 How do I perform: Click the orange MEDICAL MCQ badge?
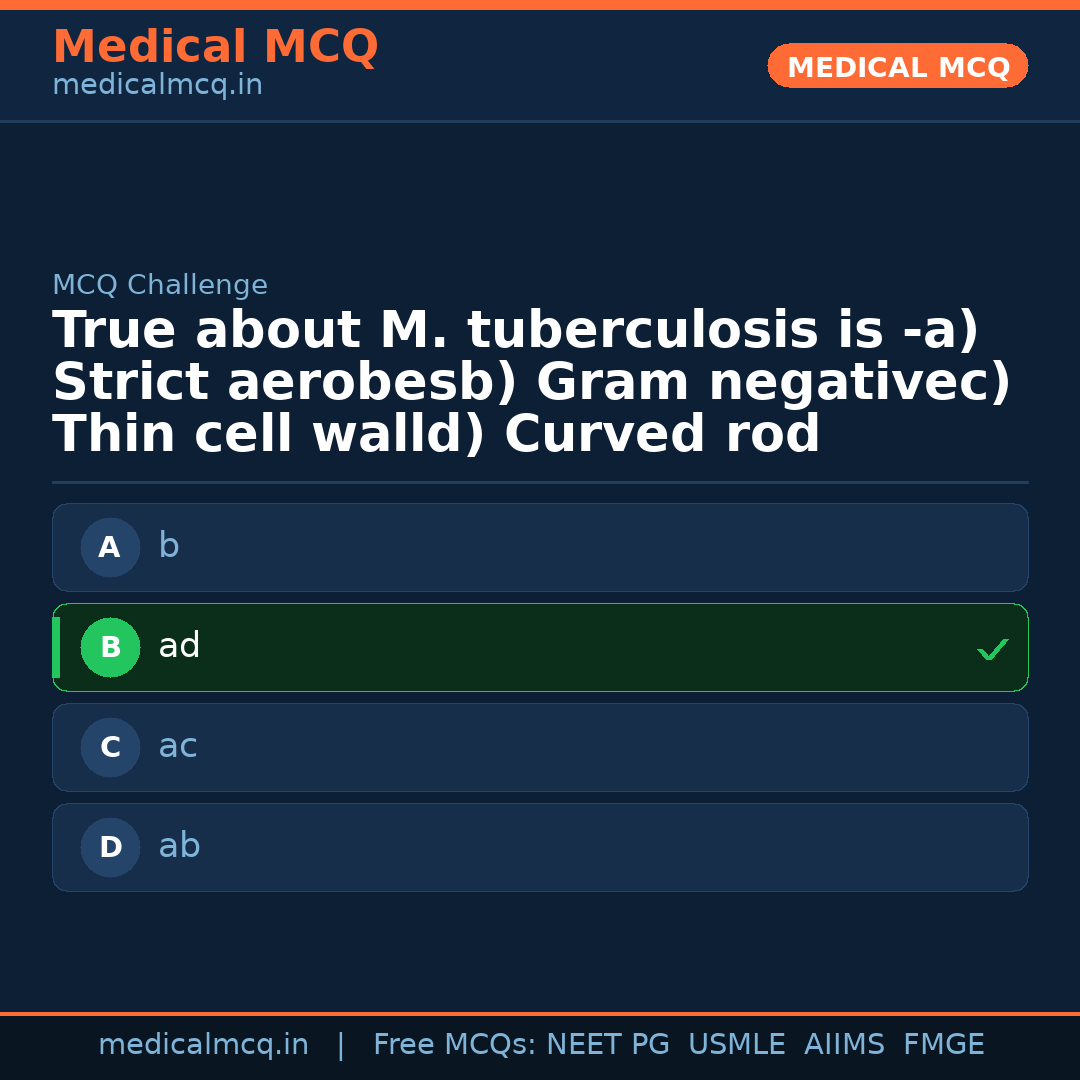click(x=897, y=66)
